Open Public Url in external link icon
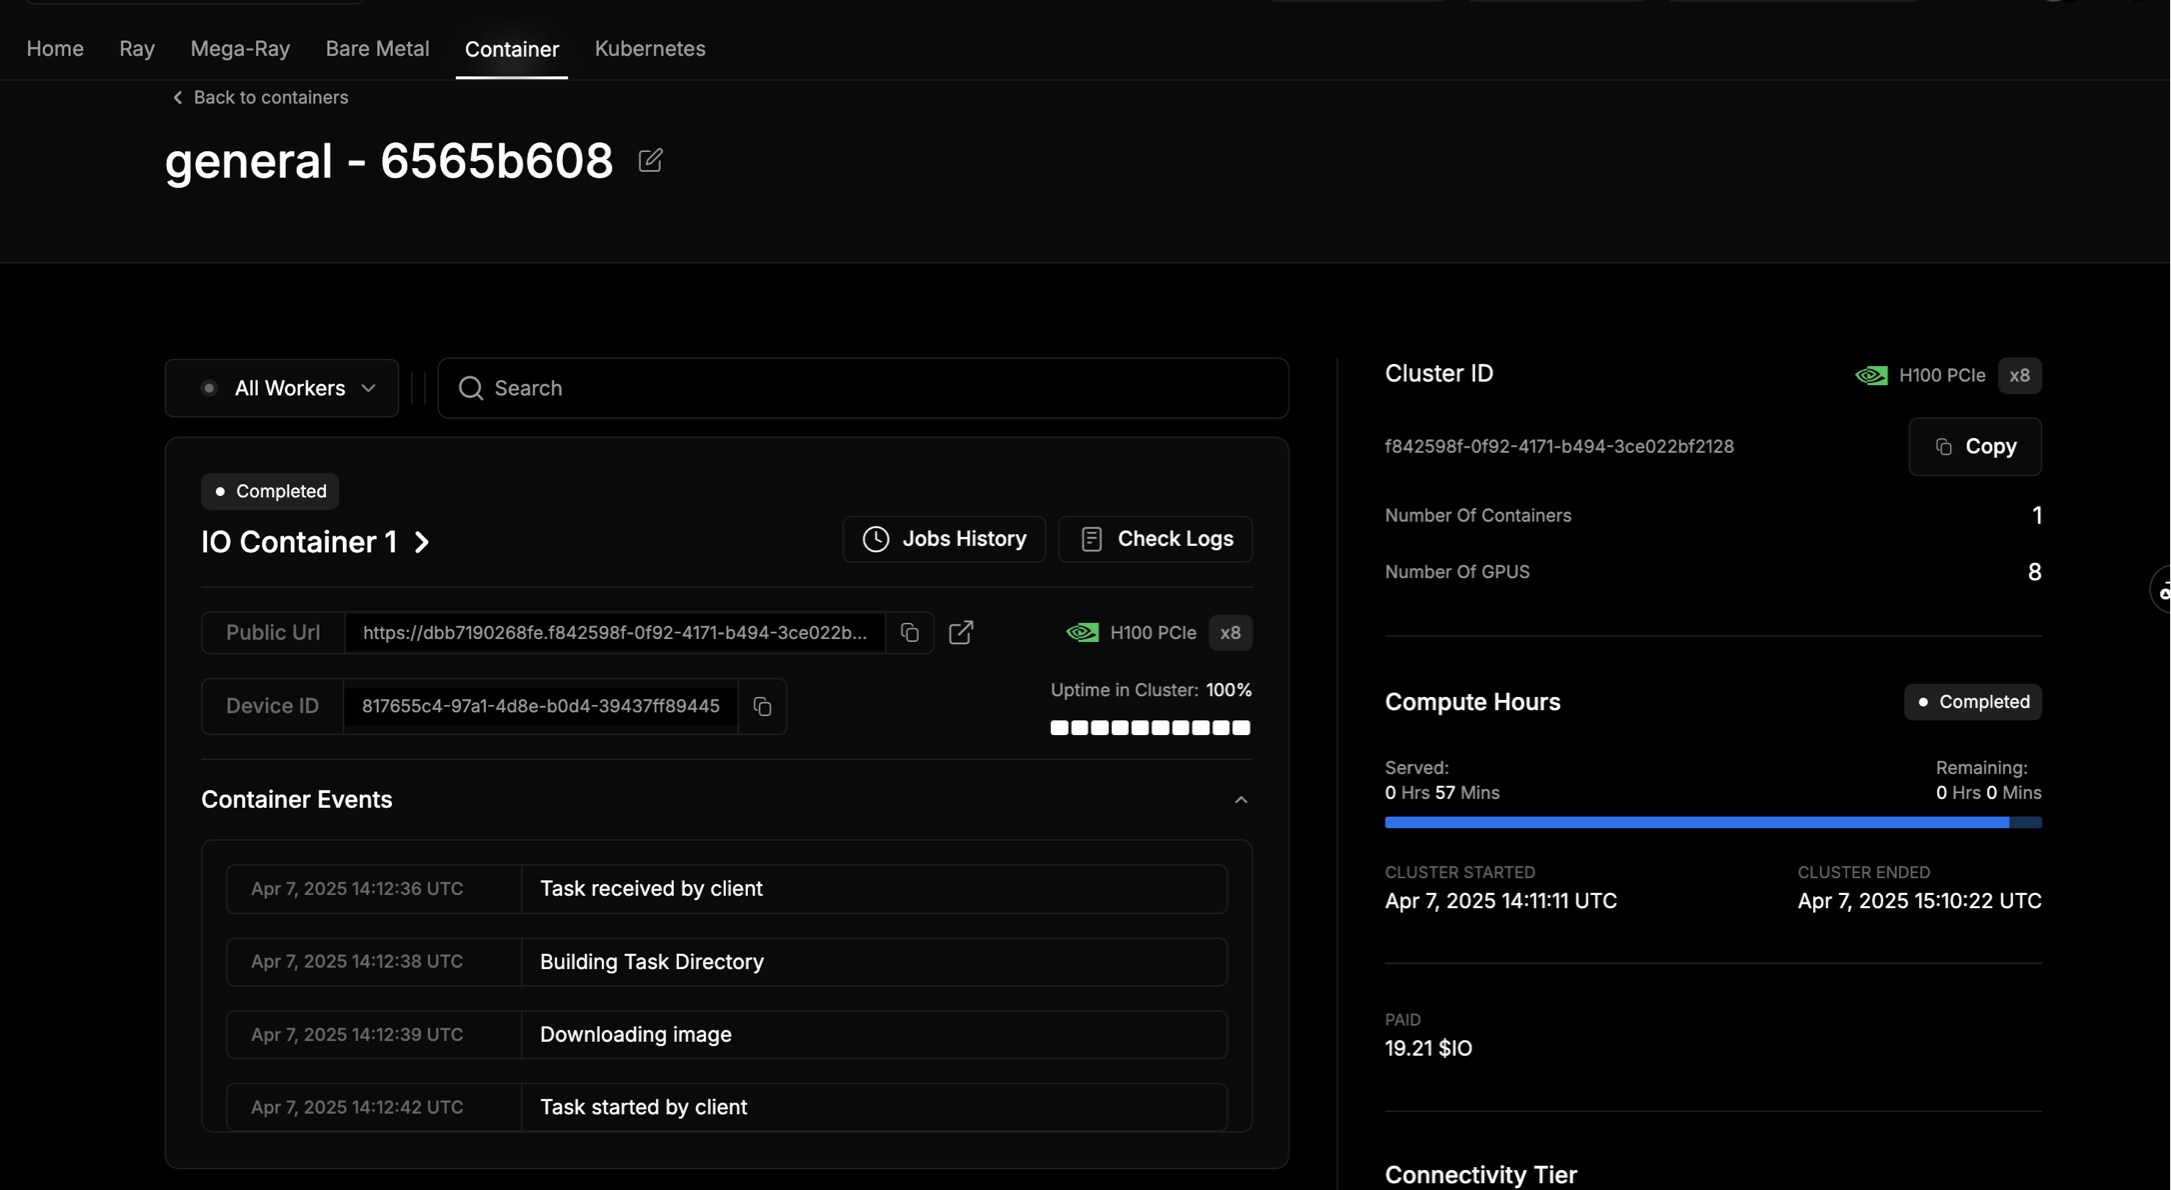 pyautogui.click(x=961, y=633)
